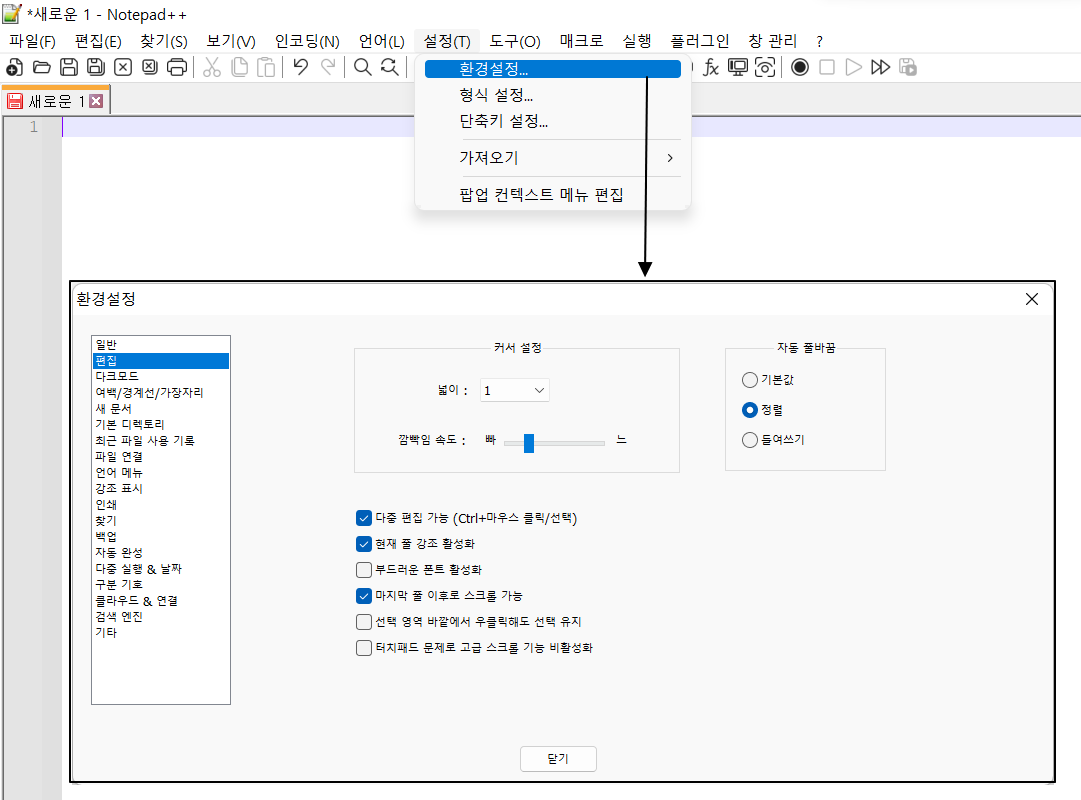Start macro recording with record icon

(x=800, y=67)
